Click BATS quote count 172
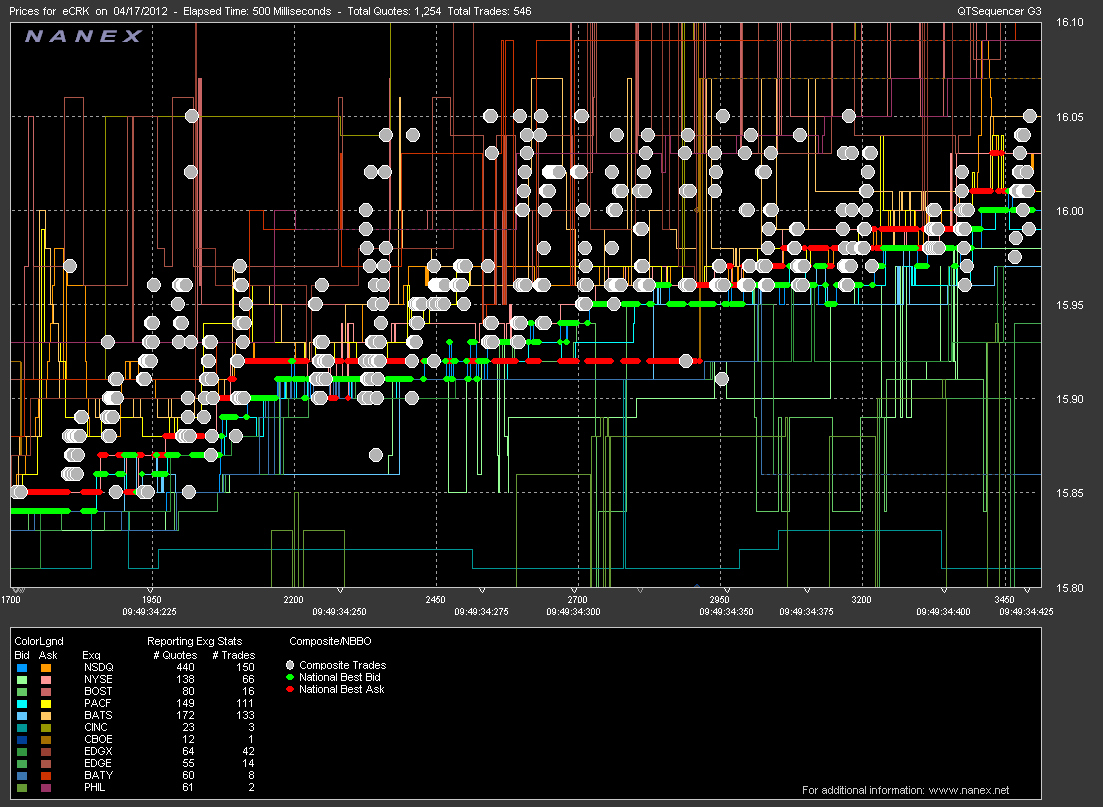Image resolution: width=1103 pixels, height=807 pixels. click(x=185, y=715)
